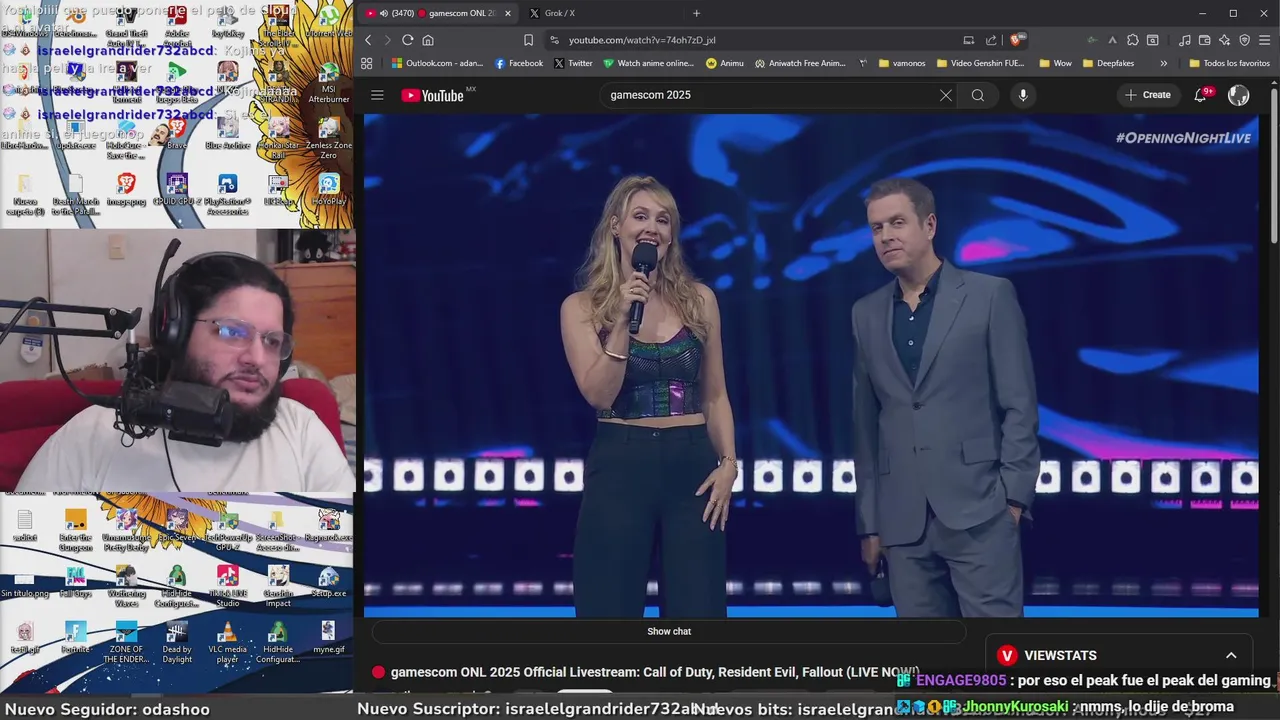Open the YouTube account avatar menu
This screenshot has width=1280, height=720.
point(1238,95)
